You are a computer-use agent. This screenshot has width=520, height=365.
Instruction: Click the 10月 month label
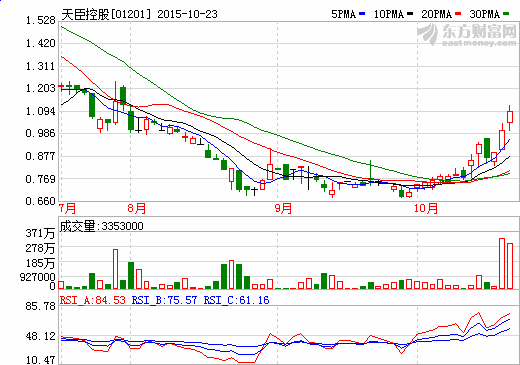426,209
